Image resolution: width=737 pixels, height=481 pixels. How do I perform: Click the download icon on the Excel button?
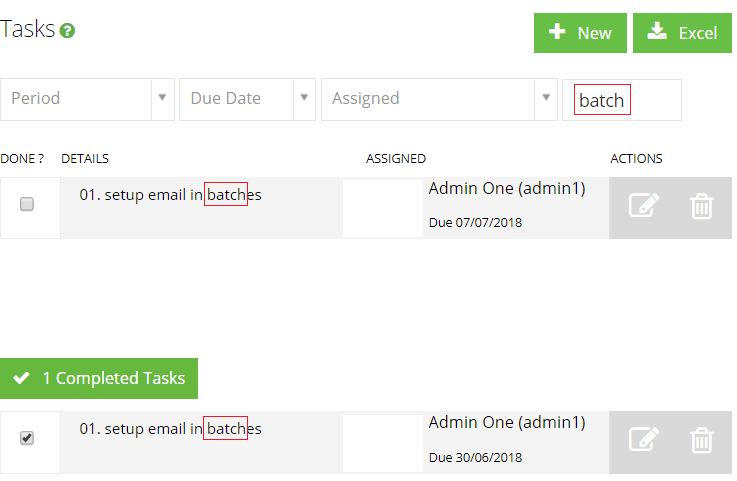(x=657, y=31)
